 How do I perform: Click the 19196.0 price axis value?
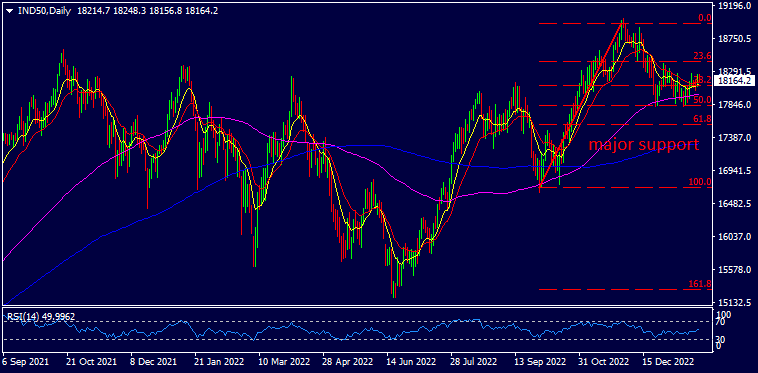[734, 6]
